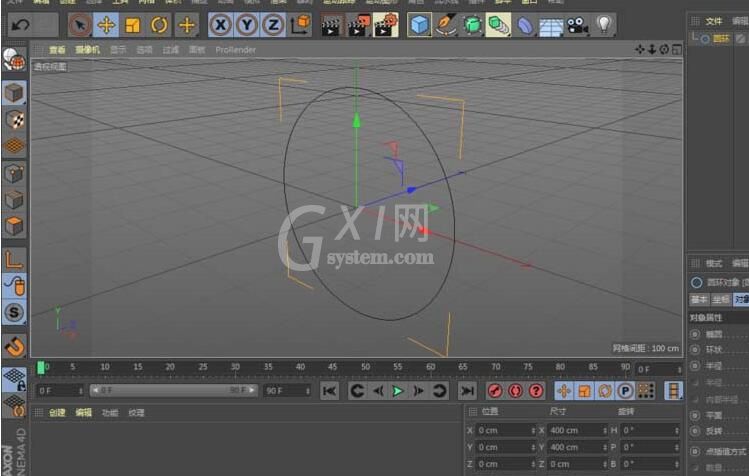Click the recent tool plus icon
Image resolution: width=749 pixels, height=476 pixels.
[x=186, y=25]
